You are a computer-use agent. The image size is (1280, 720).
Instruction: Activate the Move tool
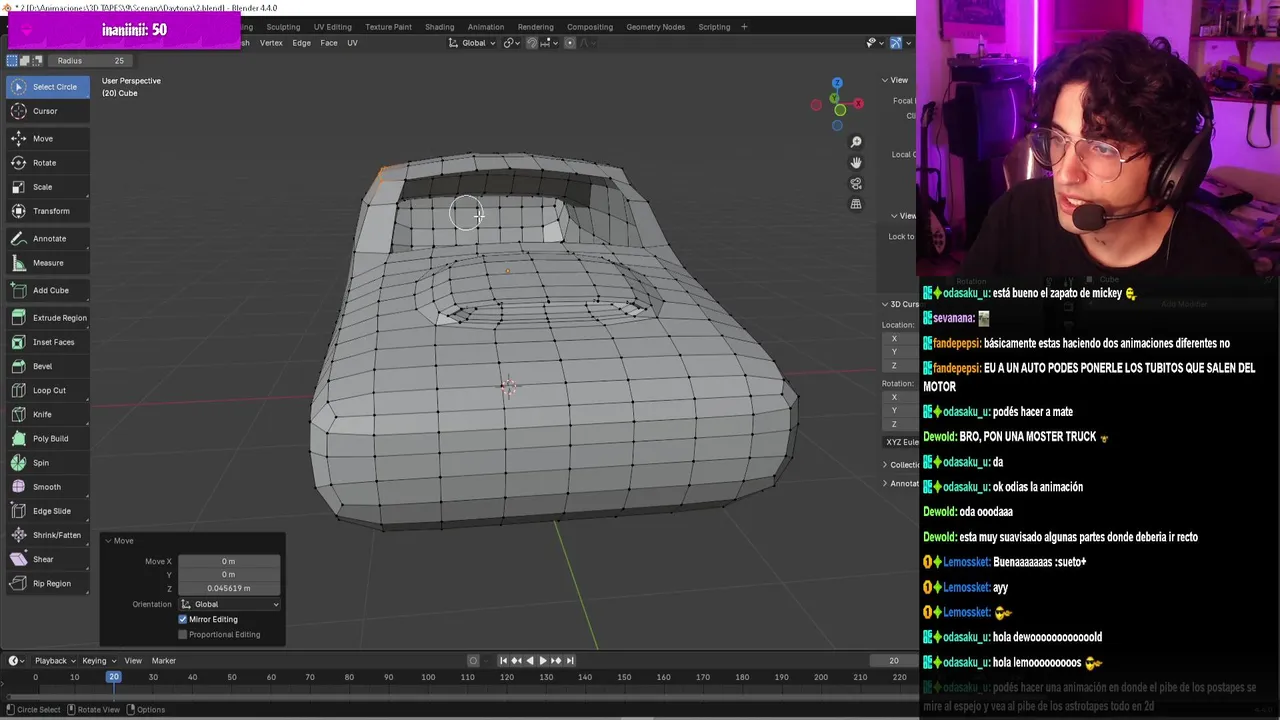[47, 139]
